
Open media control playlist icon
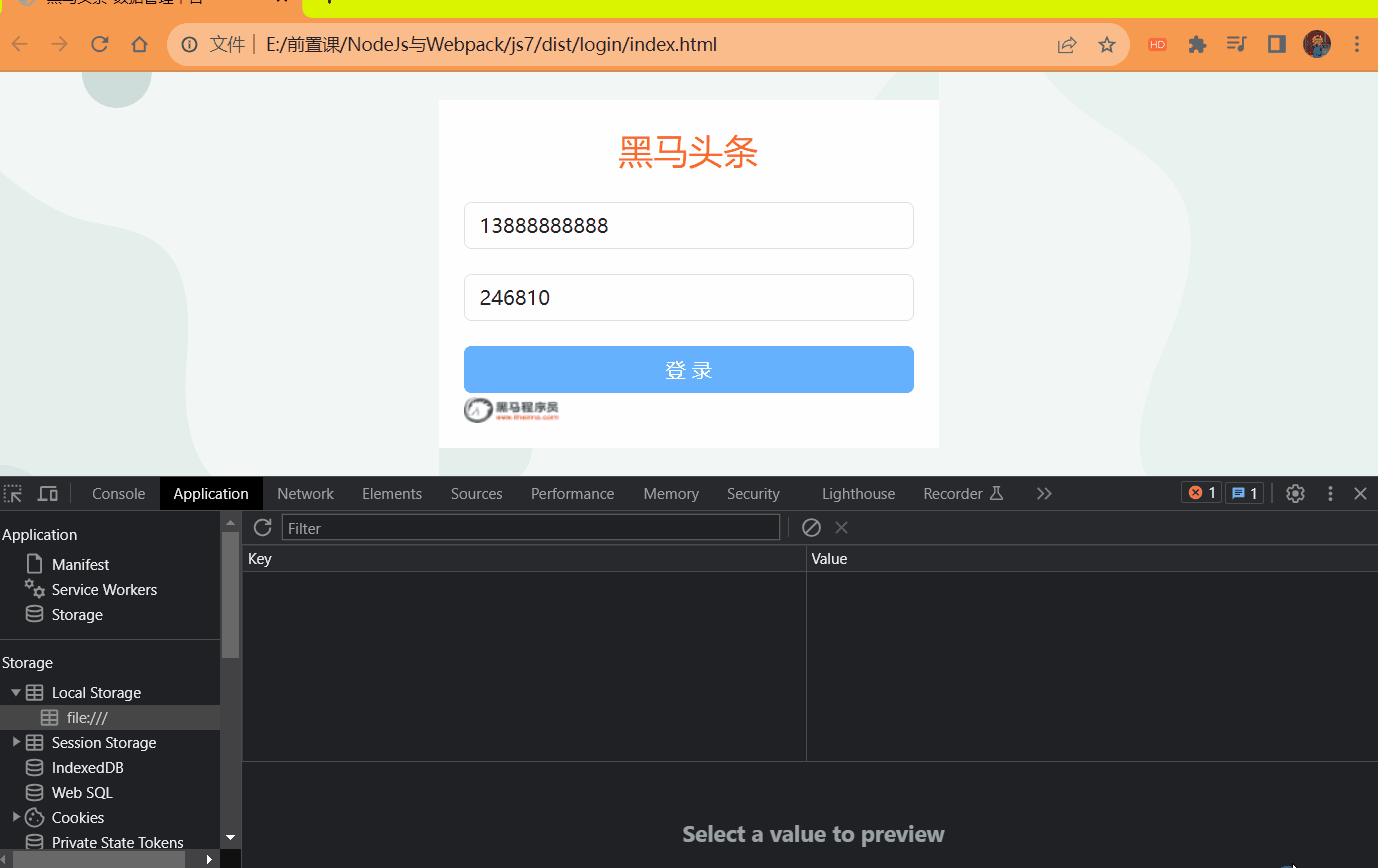pos(1237,45)
